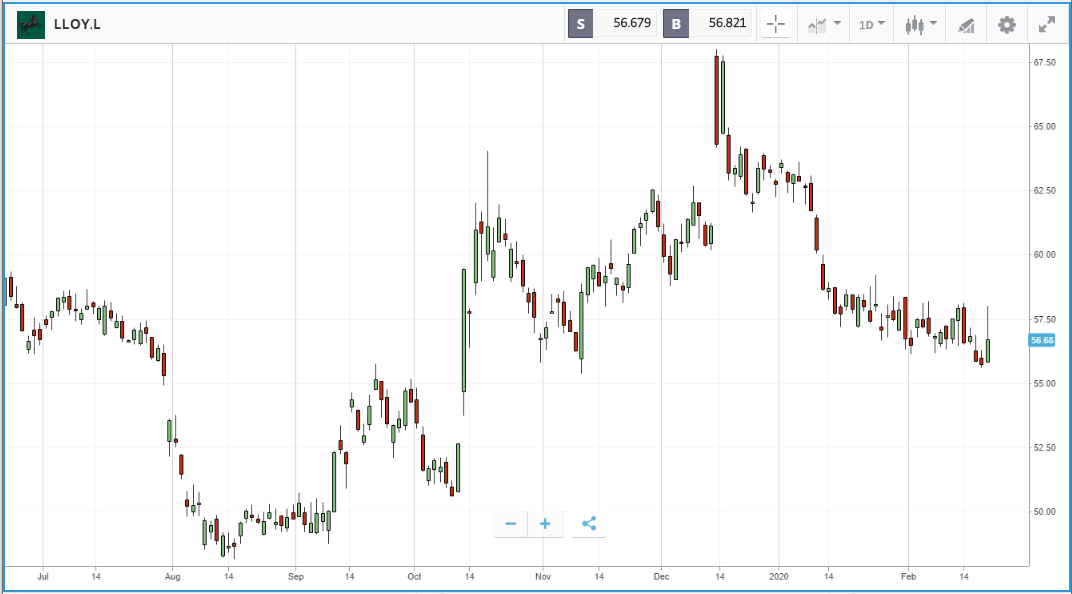Click the 2020 date axis label
This screenshot has height=594, width=1072.
coord(779,577)
